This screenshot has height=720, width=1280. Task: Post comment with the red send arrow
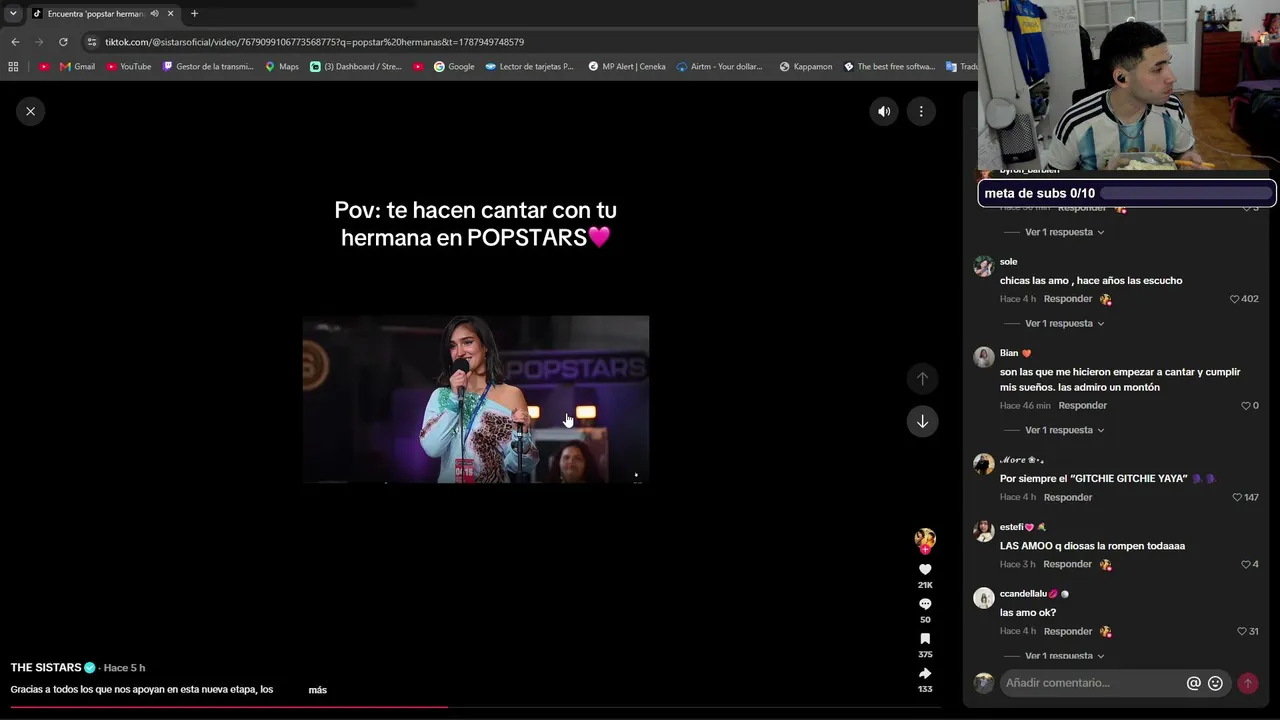point(1247,683)
